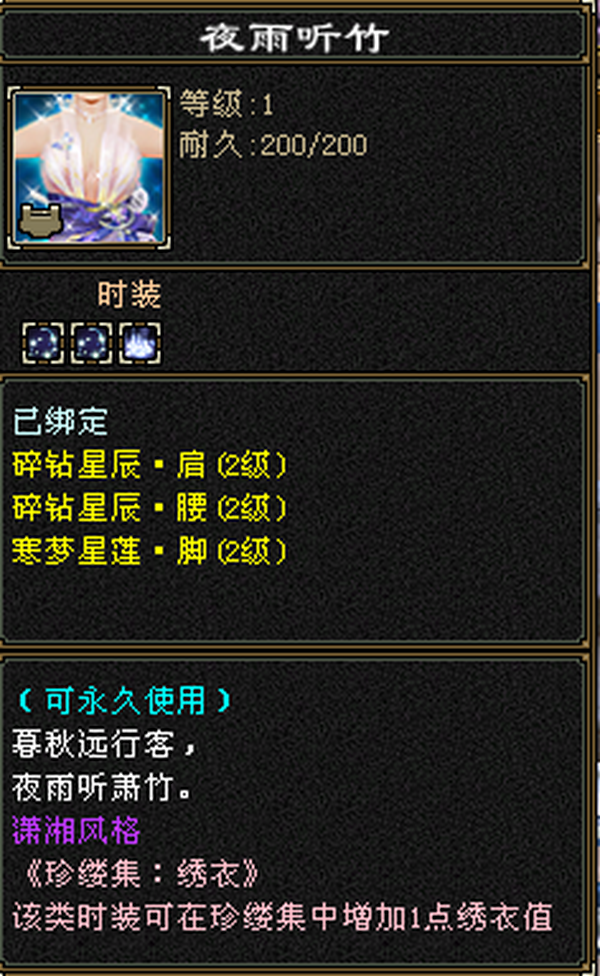
Task: Select the 碎钻星辰·腰 (2级) entry
Action: pyautogui.click(x=149, y=508)
